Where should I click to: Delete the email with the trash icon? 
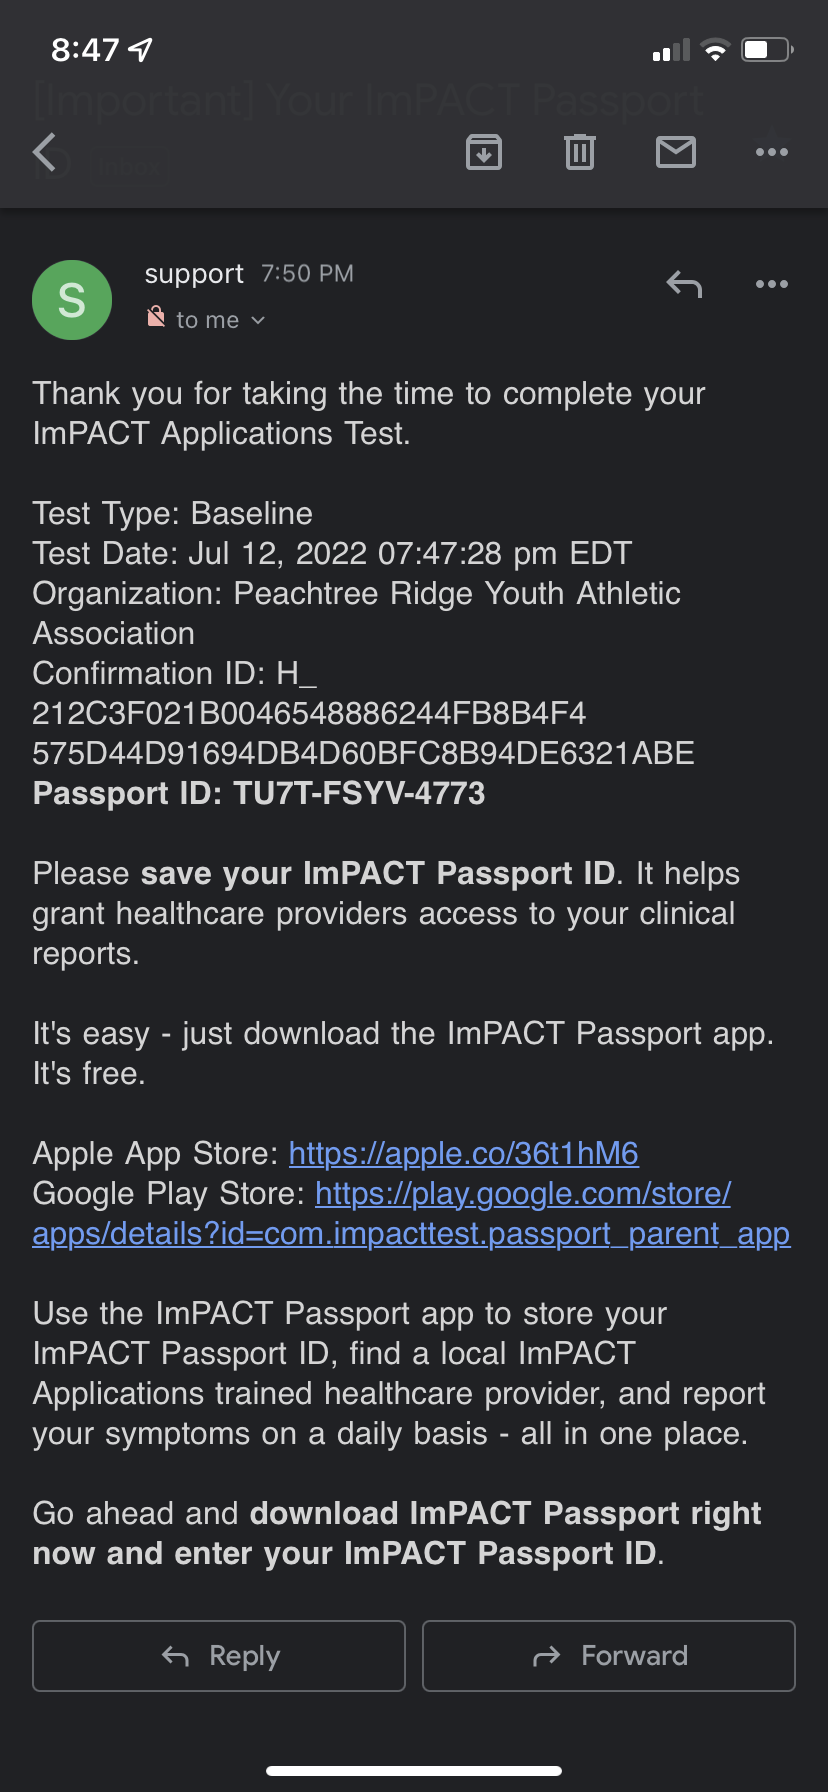click(580, 152)
